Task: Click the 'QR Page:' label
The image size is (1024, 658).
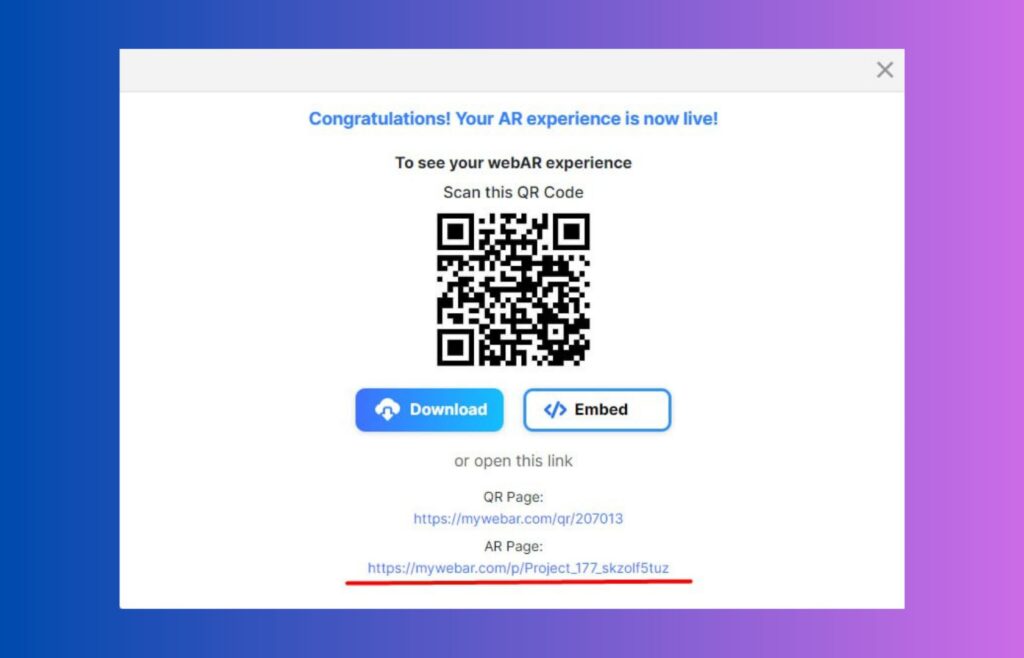Action: pyautogui.click(x=513, y=497)
